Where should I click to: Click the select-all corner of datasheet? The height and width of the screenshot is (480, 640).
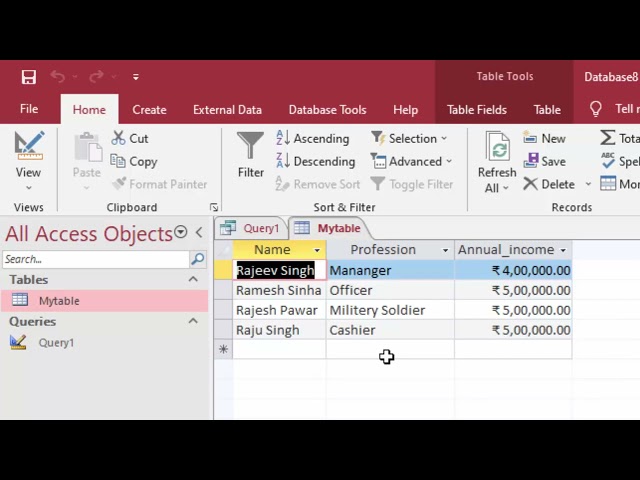[223, 249]
